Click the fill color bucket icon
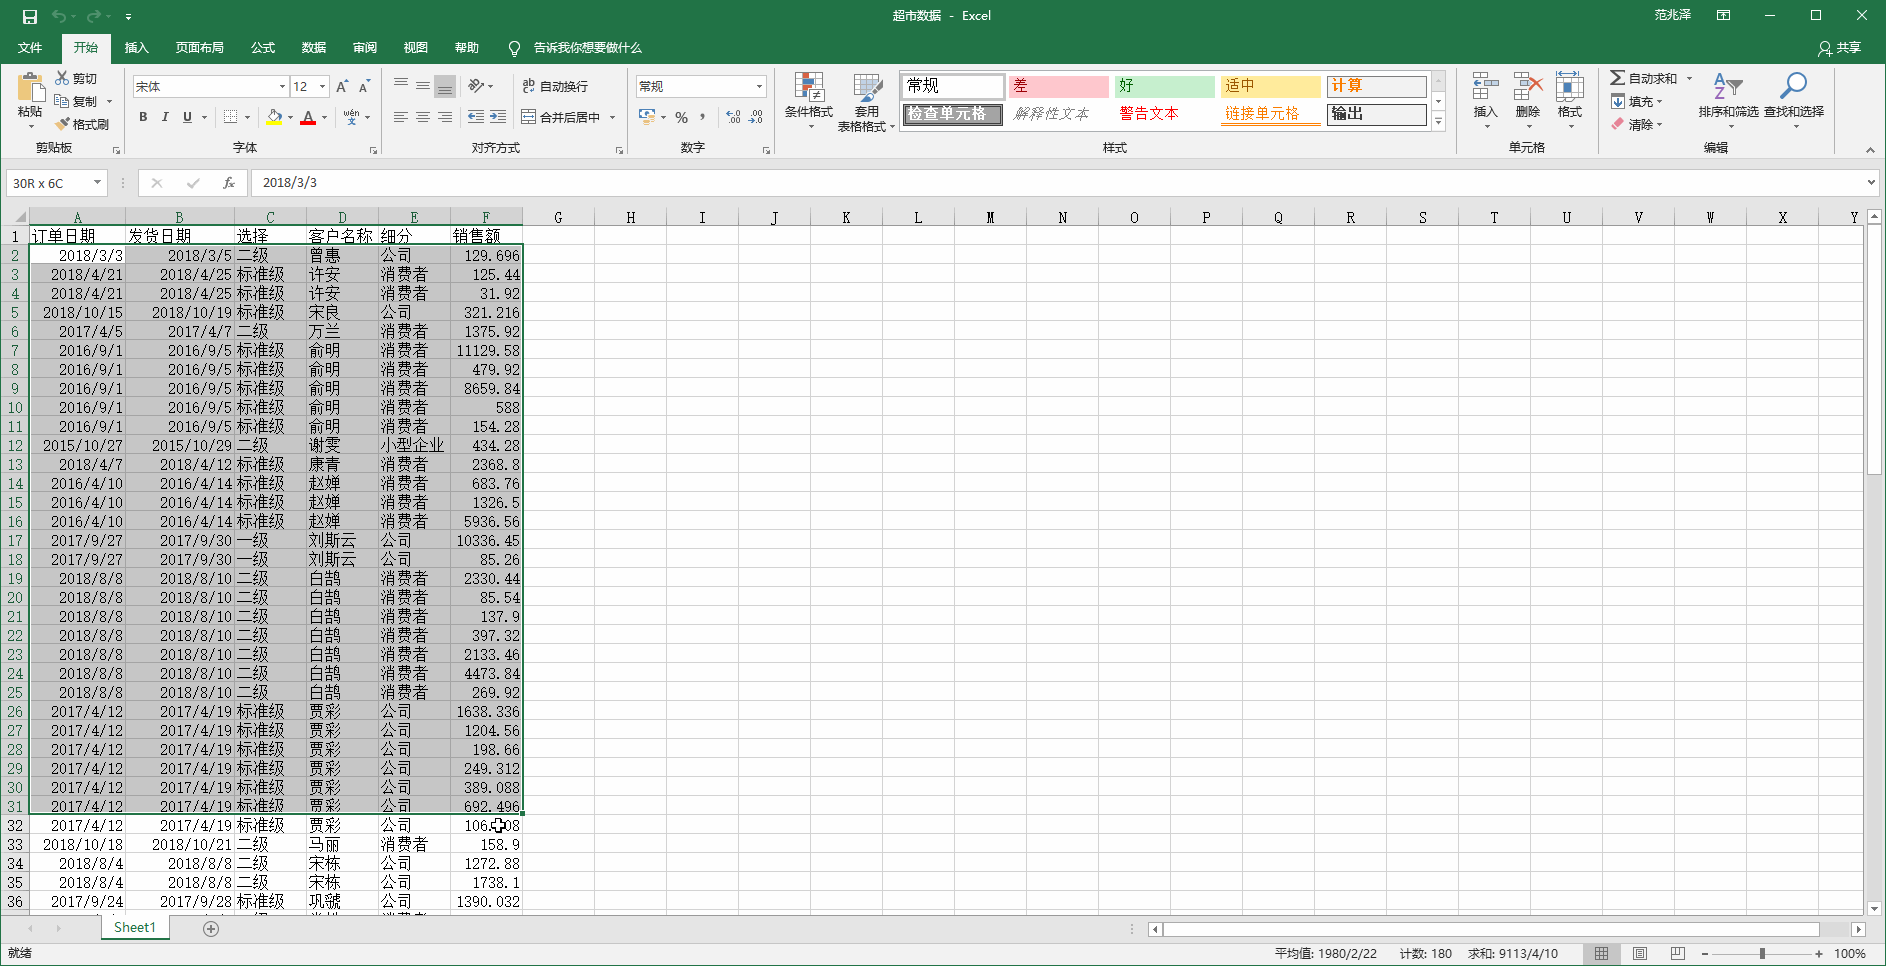This screenshot has width=1886, height=966. pyautogui.click(x=275, y=117)
